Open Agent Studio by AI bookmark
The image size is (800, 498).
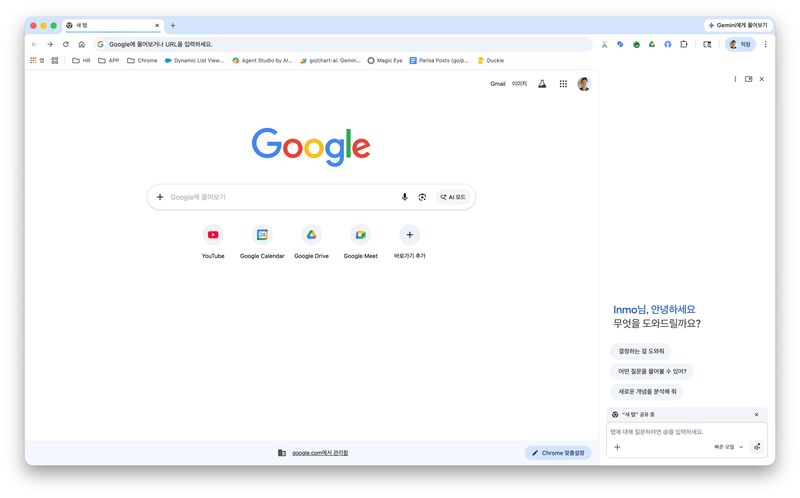(262, 60)
